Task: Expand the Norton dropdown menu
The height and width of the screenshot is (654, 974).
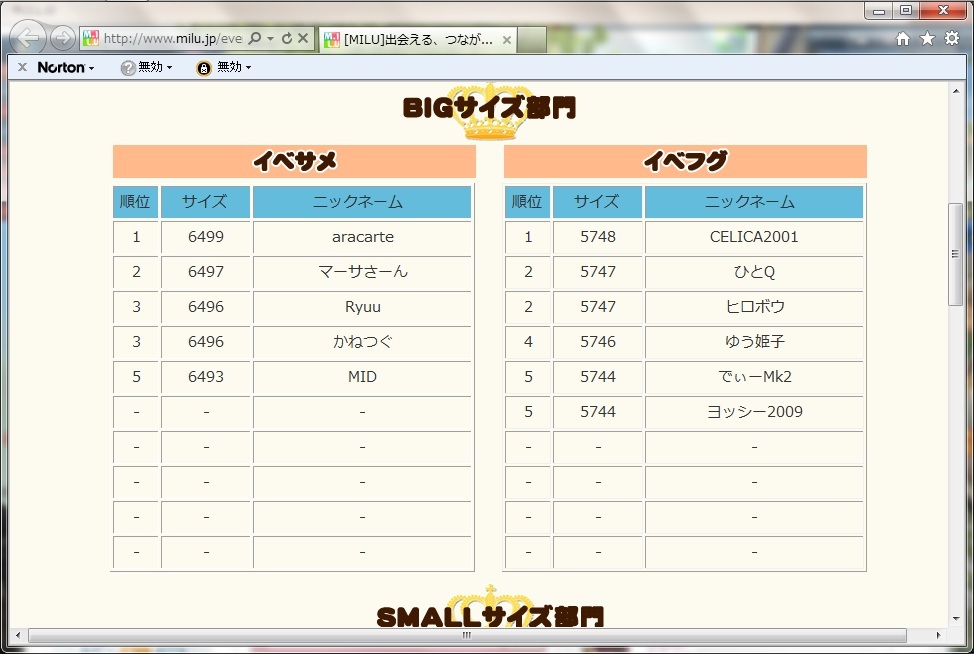Action: click(66, 67)
